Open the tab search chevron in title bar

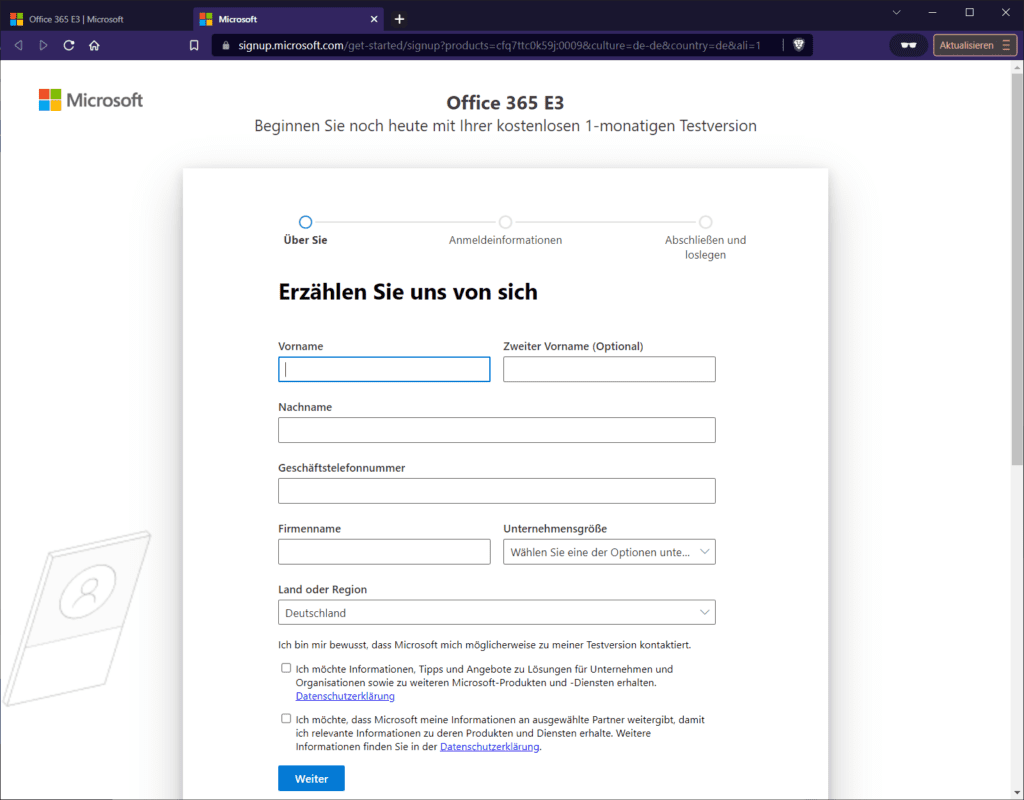point(897,12)
